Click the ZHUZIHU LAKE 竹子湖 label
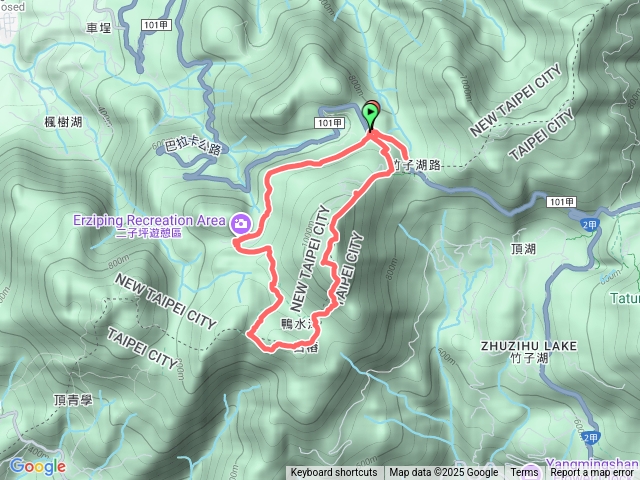640x480 pixels. (529, 352)
